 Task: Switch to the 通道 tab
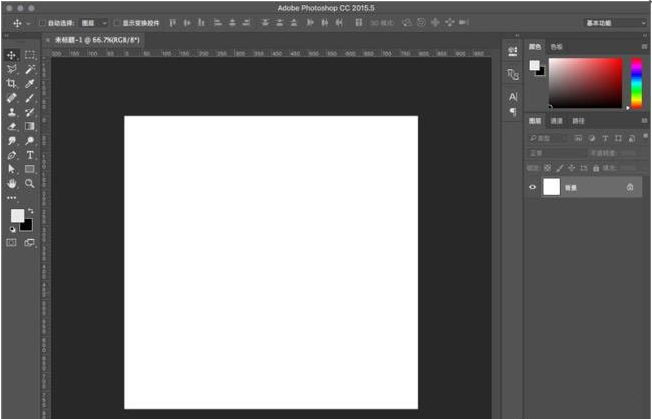click(557, 121)
